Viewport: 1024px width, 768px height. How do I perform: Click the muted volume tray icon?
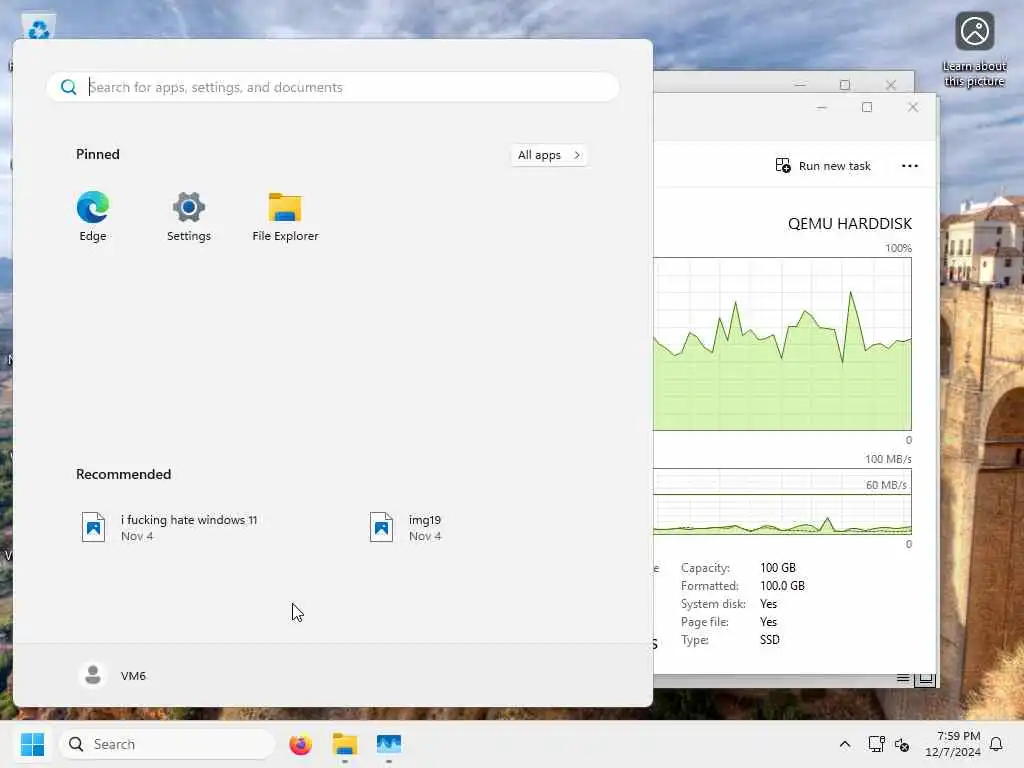click(x=902, y=744)
